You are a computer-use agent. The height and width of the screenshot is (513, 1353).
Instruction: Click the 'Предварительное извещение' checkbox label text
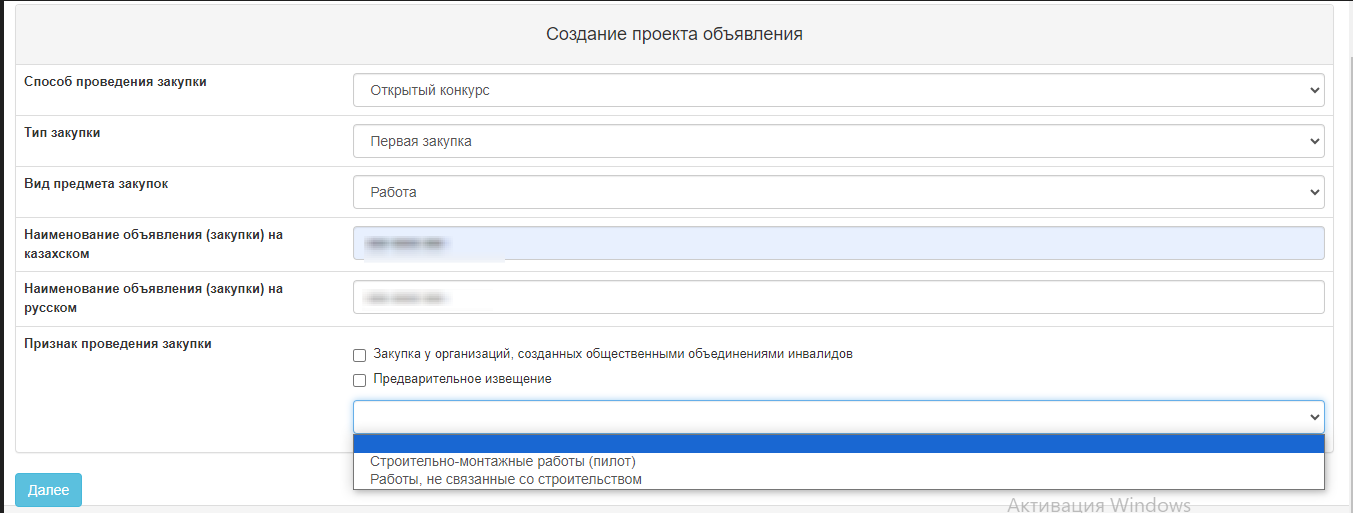pos(462,379)
